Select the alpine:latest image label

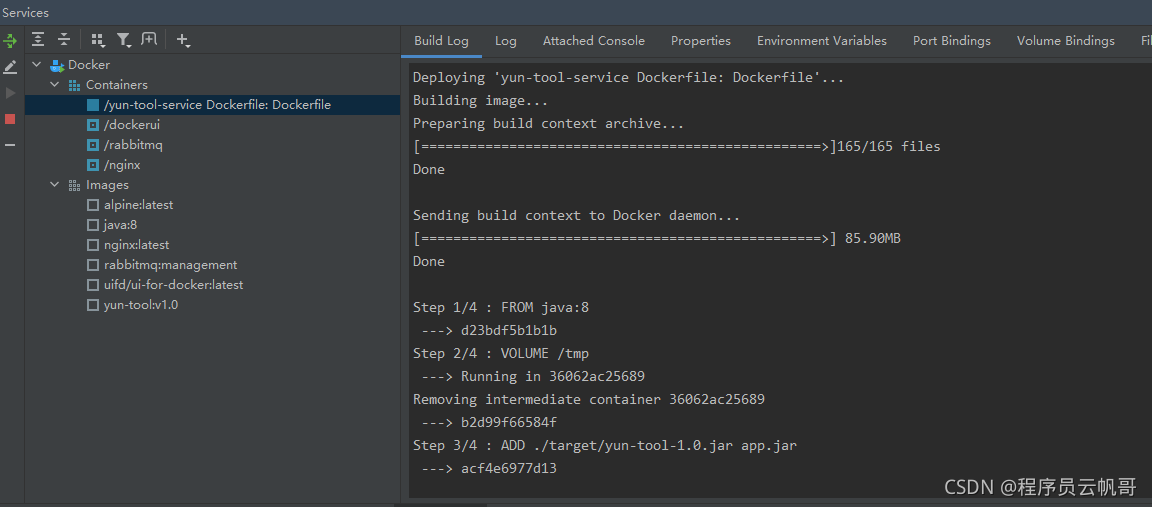coord(139,205)
